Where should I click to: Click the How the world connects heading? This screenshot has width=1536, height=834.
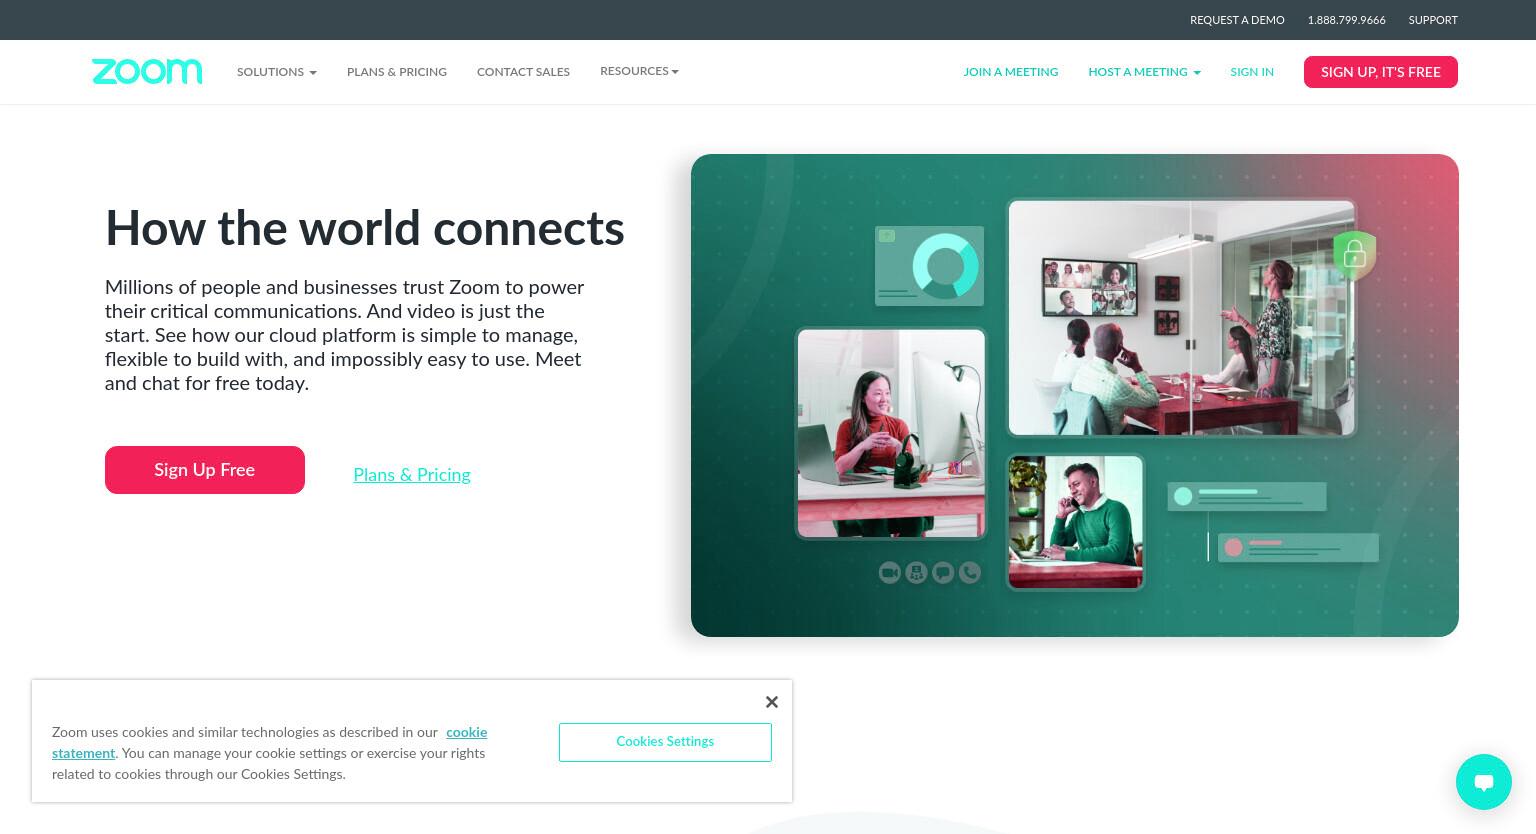coord(365,228)
